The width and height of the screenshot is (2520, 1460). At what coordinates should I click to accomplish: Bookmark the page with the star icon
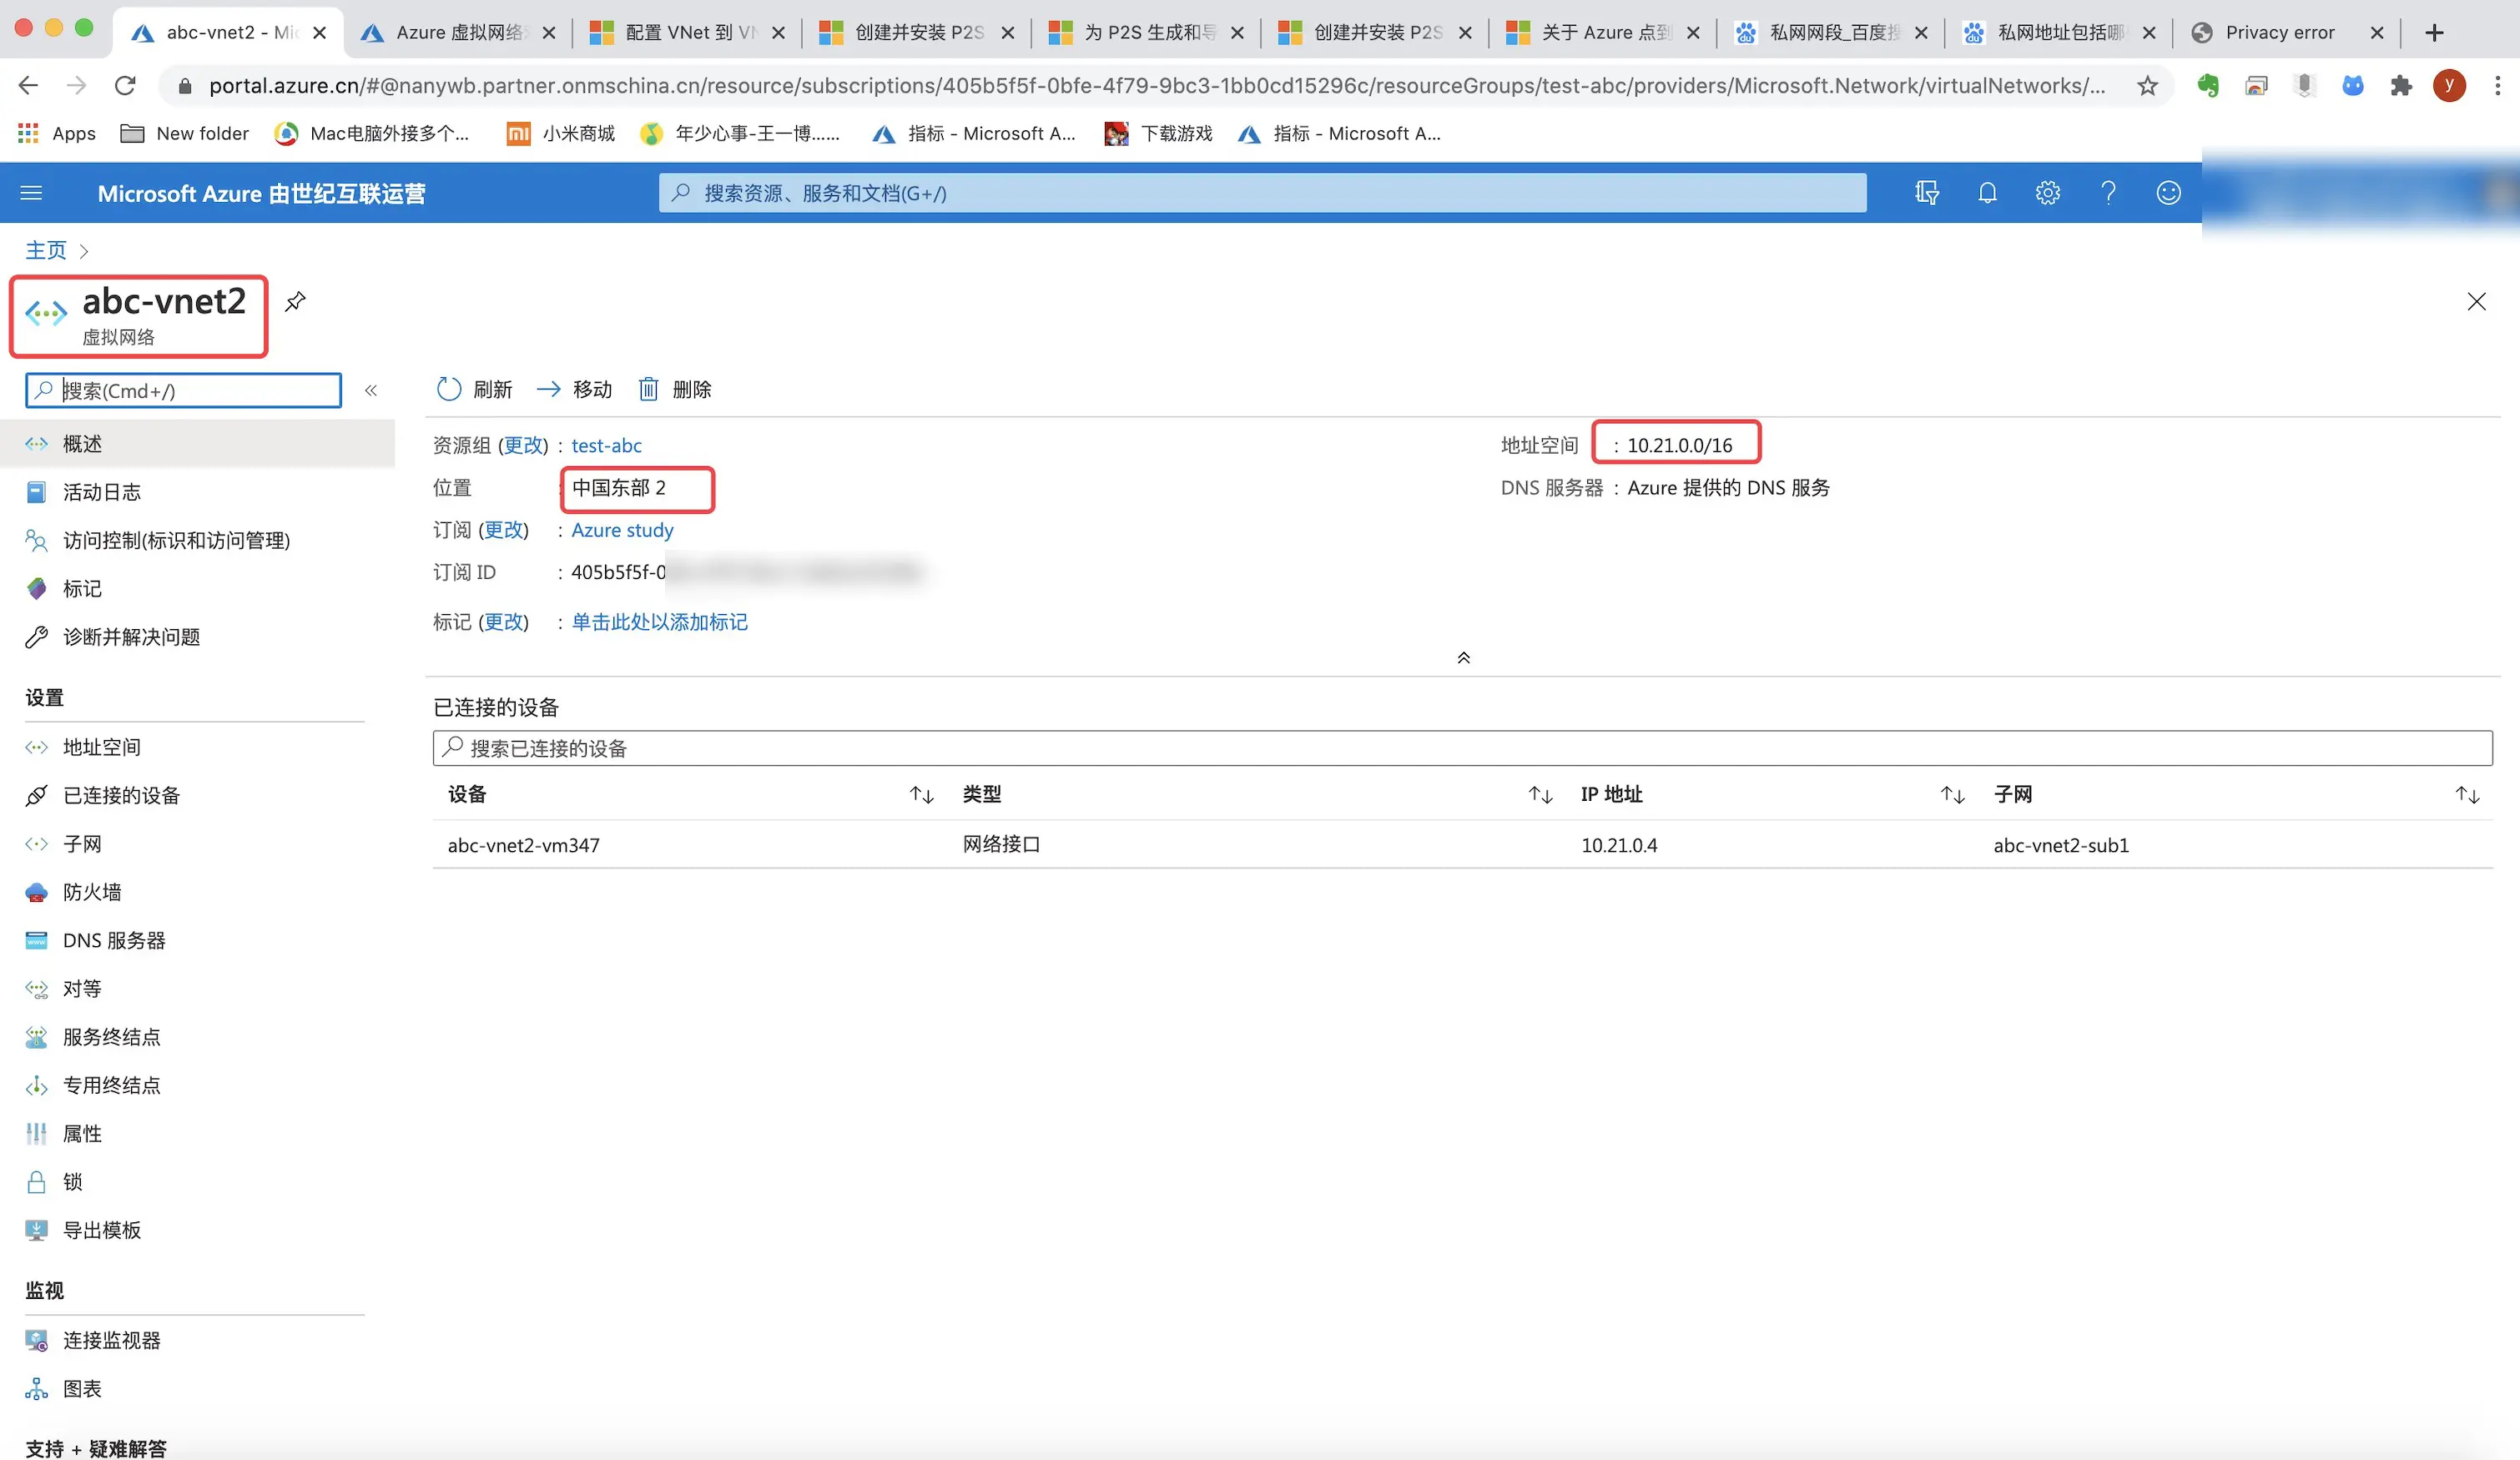(2147, 86)
